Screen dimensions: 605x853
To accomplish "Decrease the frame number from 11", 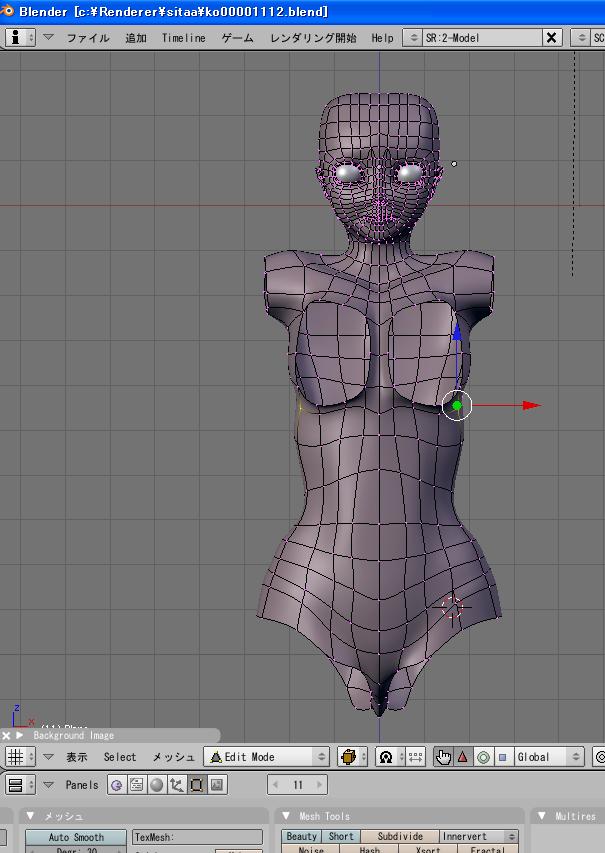I will 275,784.
